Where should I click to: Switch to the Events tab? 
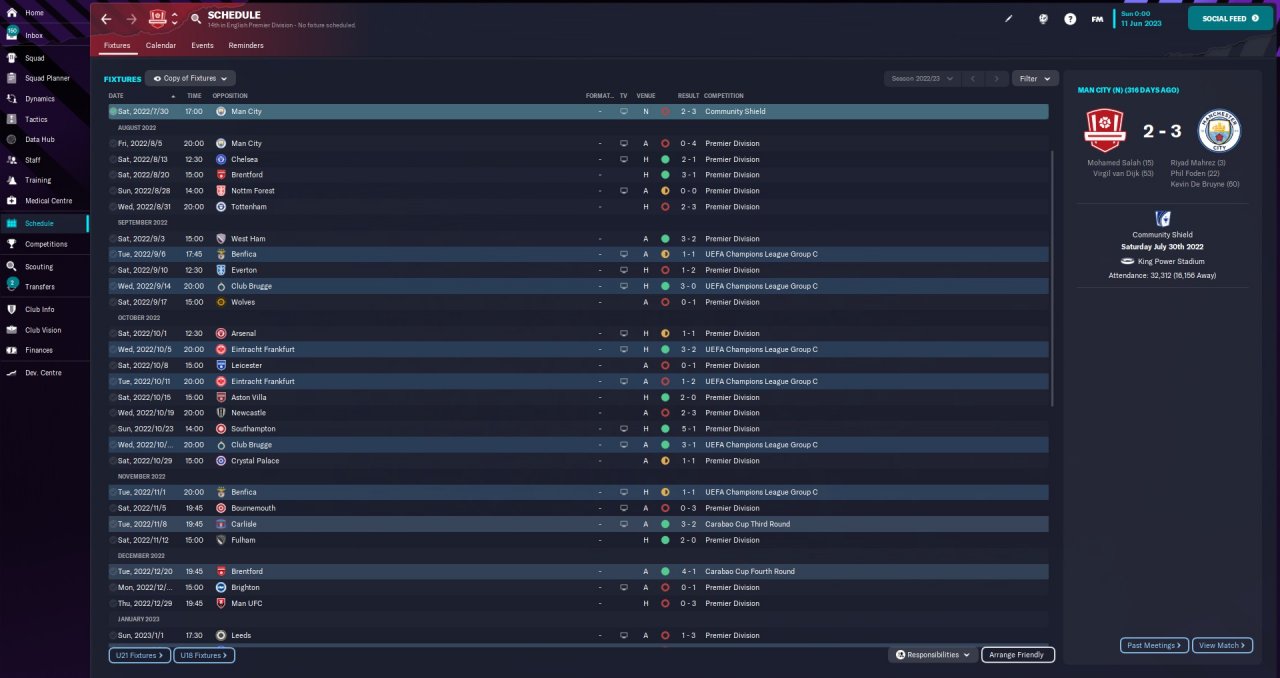pyautogui.click(x=202, y=46)
